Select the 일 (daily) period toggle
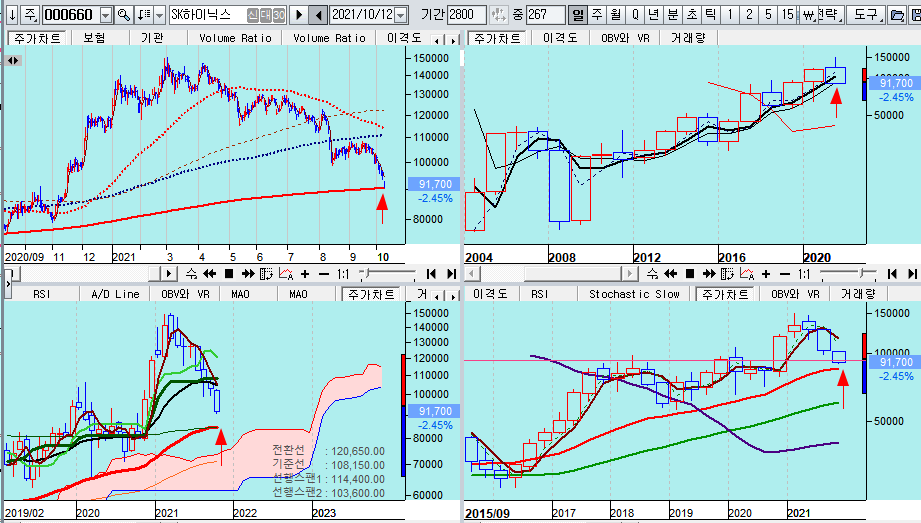Image resolution: width=921 pixels, height=523 pixels. point(578,15)
